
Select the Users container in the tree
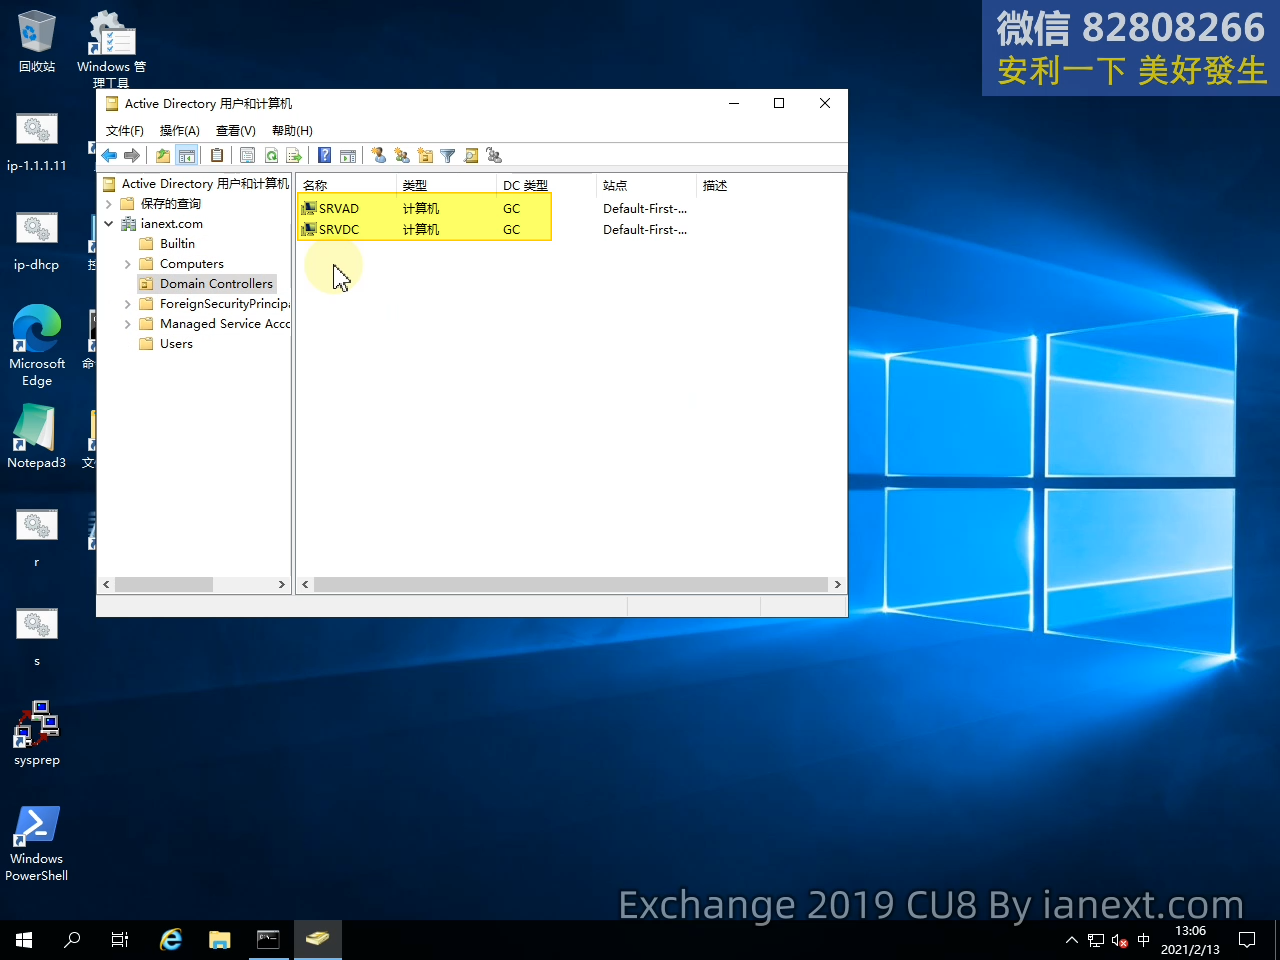pyautogui.click(x=176, y=344)
